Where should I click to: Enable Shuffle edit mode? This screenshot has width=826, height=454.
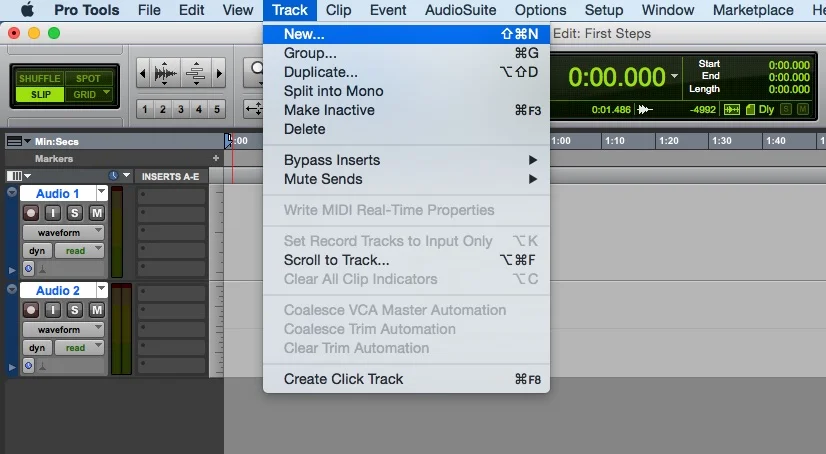tap(40, 78)
